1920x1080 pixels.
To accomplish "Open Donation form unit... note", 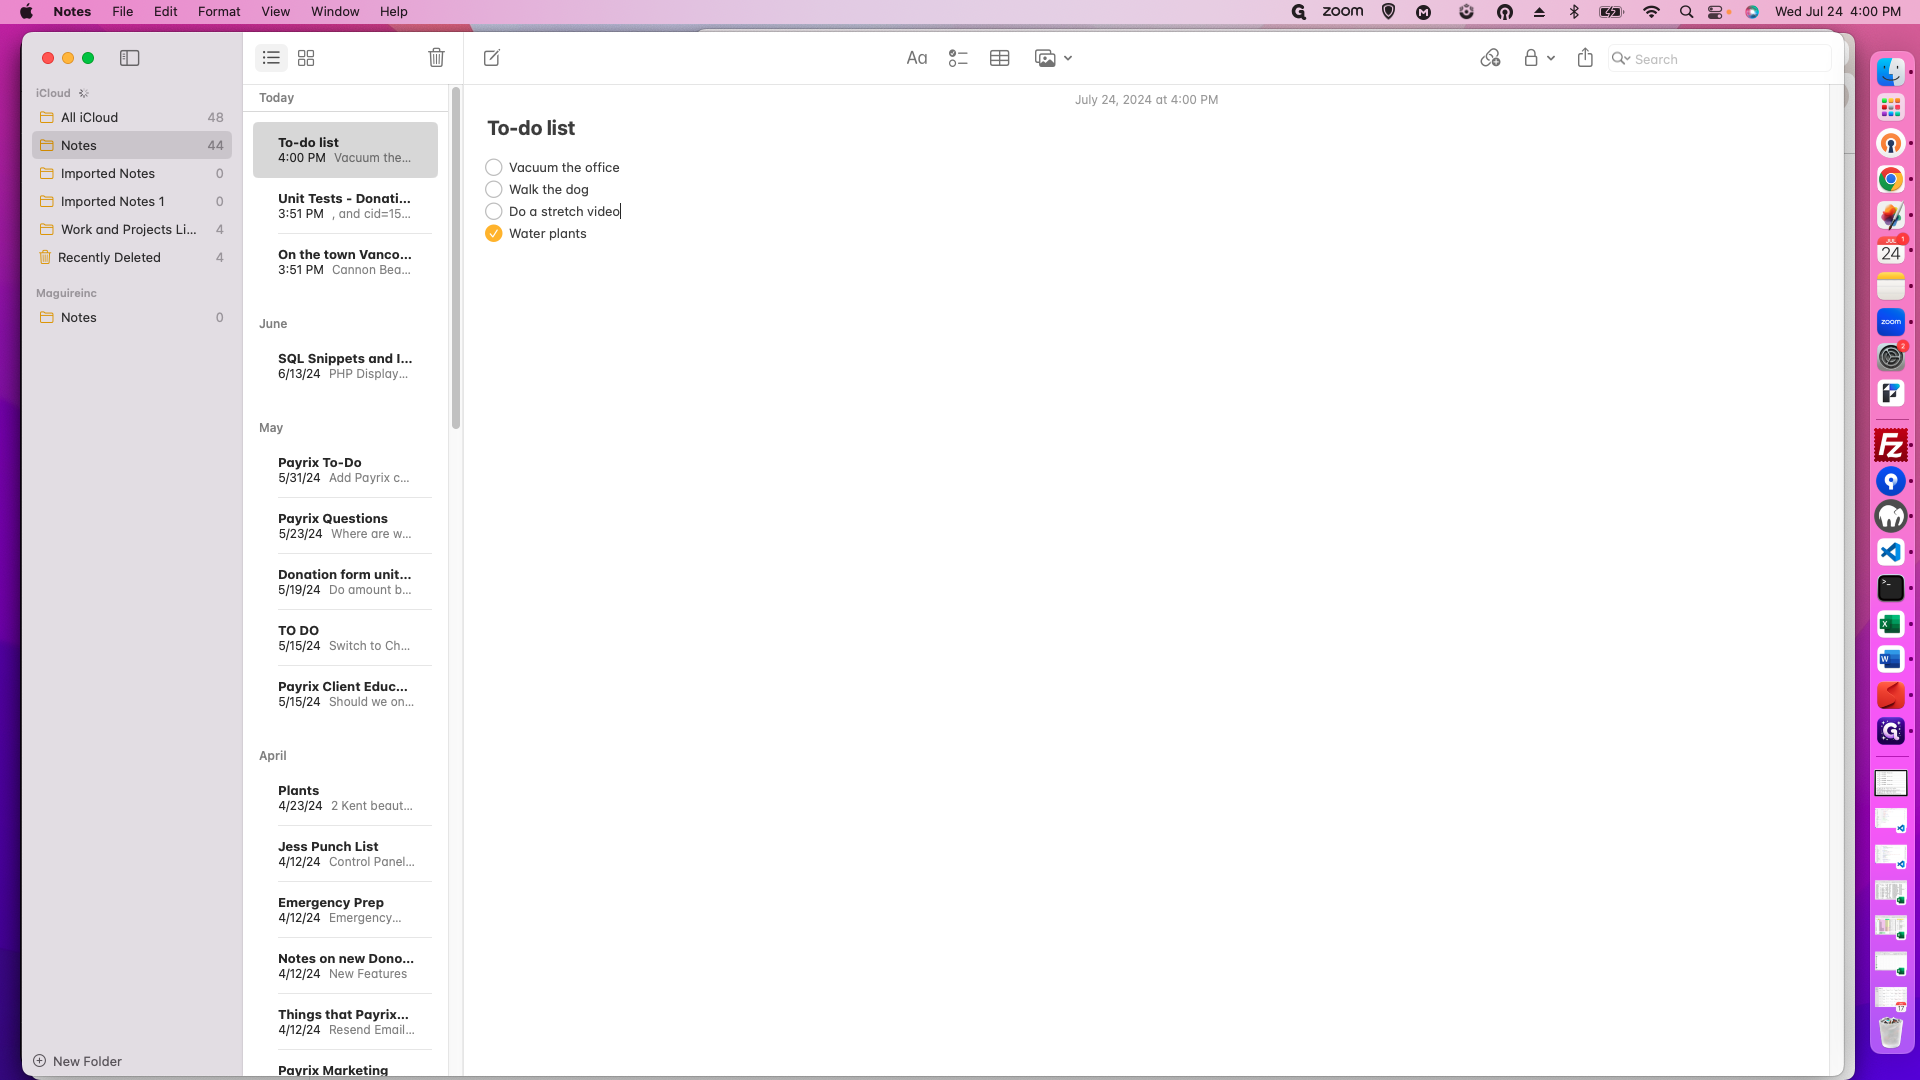I will 345,582.
